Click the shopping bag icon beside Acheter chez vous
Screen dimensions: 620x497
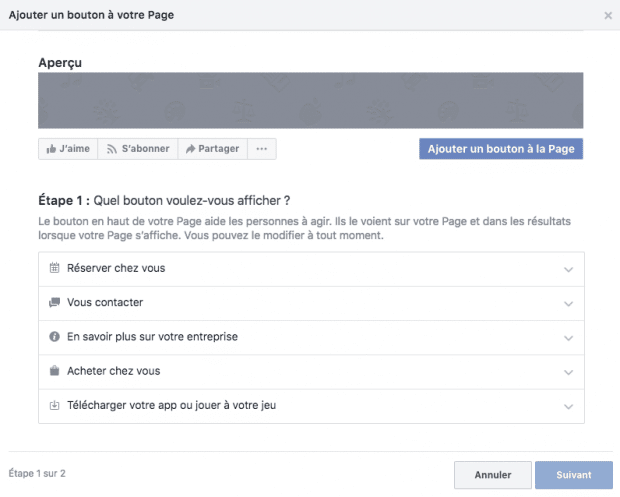tap(55, 371)
